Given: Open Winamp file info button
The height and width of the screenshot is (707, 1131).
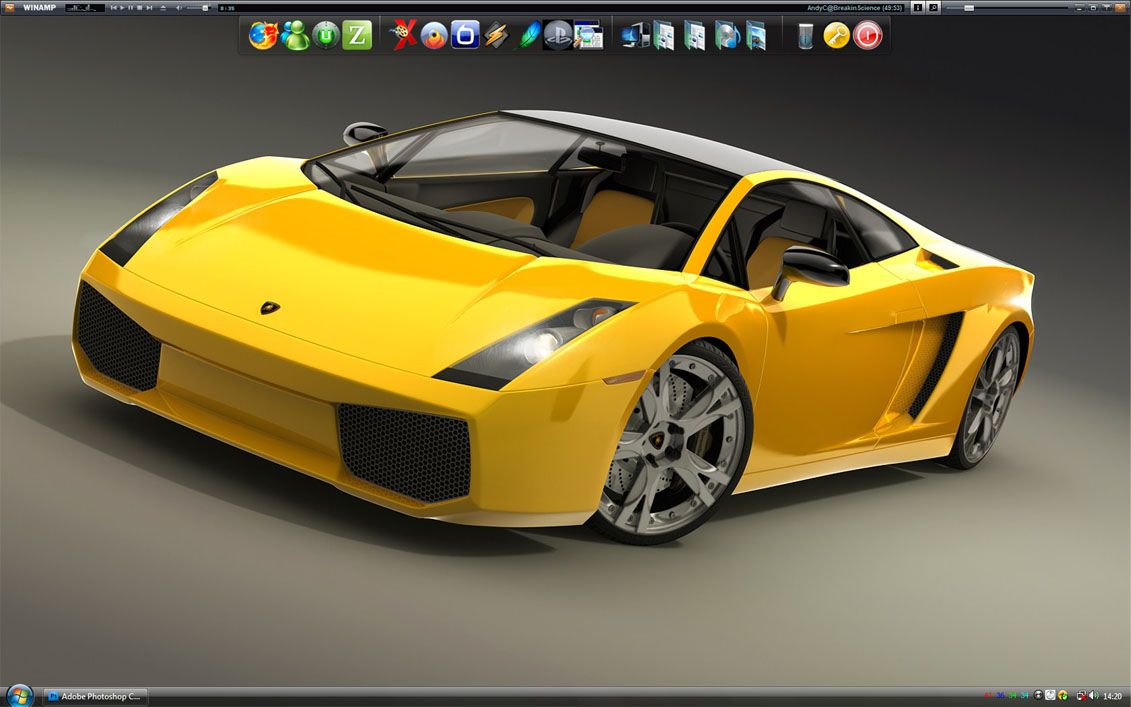Looking at the screenshot, I should click(917, 7).
